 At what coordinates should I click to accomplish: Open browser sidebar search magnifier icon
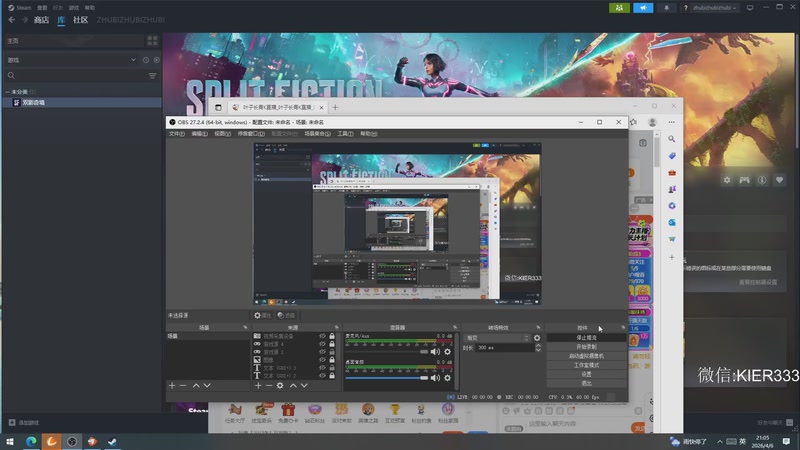[x=672, y=139]
